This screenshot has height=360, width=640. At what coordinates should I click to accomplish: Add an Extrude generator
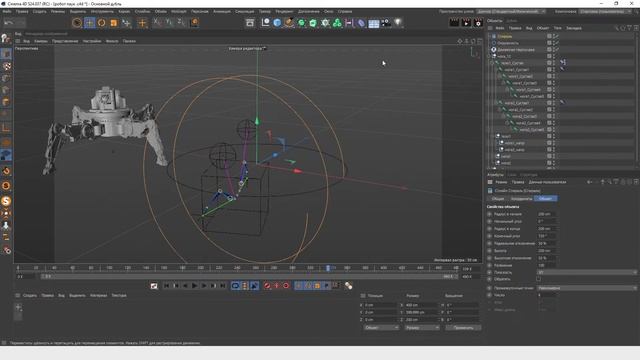[313, 23]
